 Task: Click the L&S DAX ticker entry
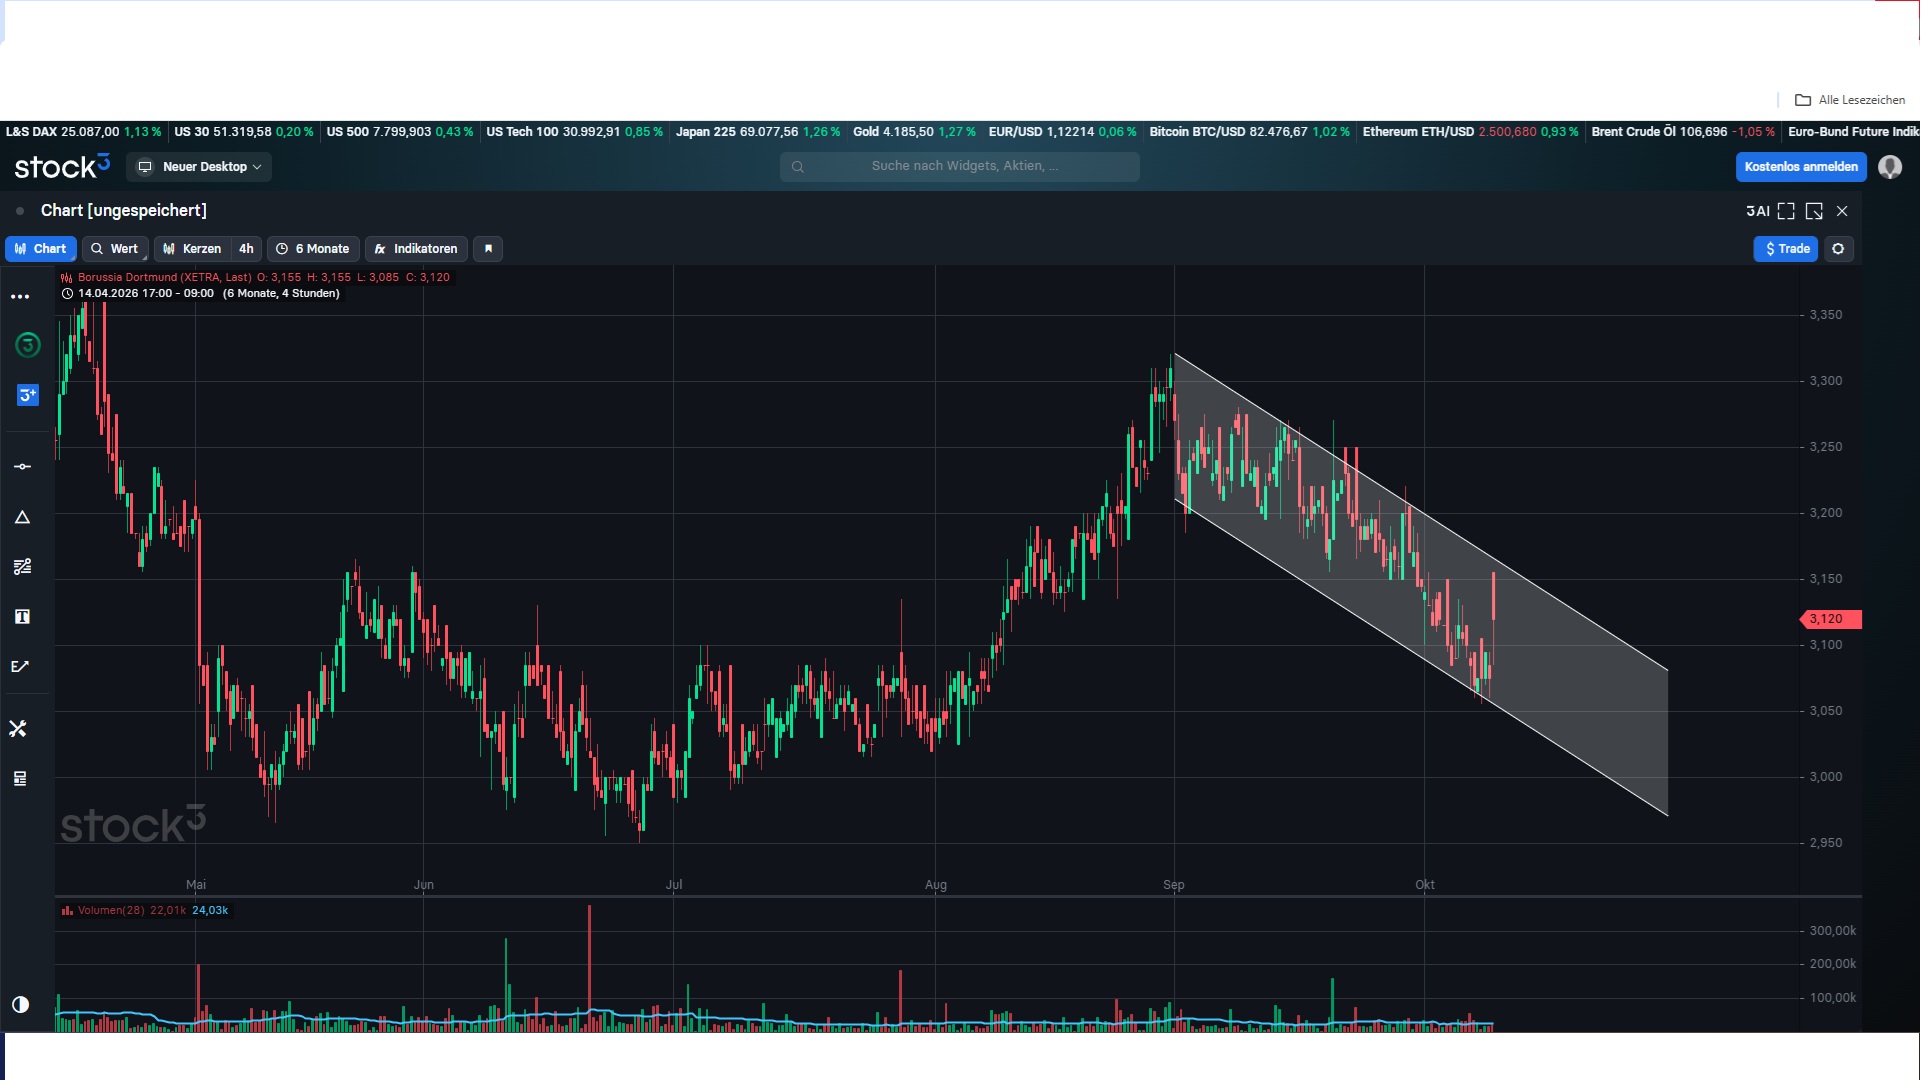83,132
